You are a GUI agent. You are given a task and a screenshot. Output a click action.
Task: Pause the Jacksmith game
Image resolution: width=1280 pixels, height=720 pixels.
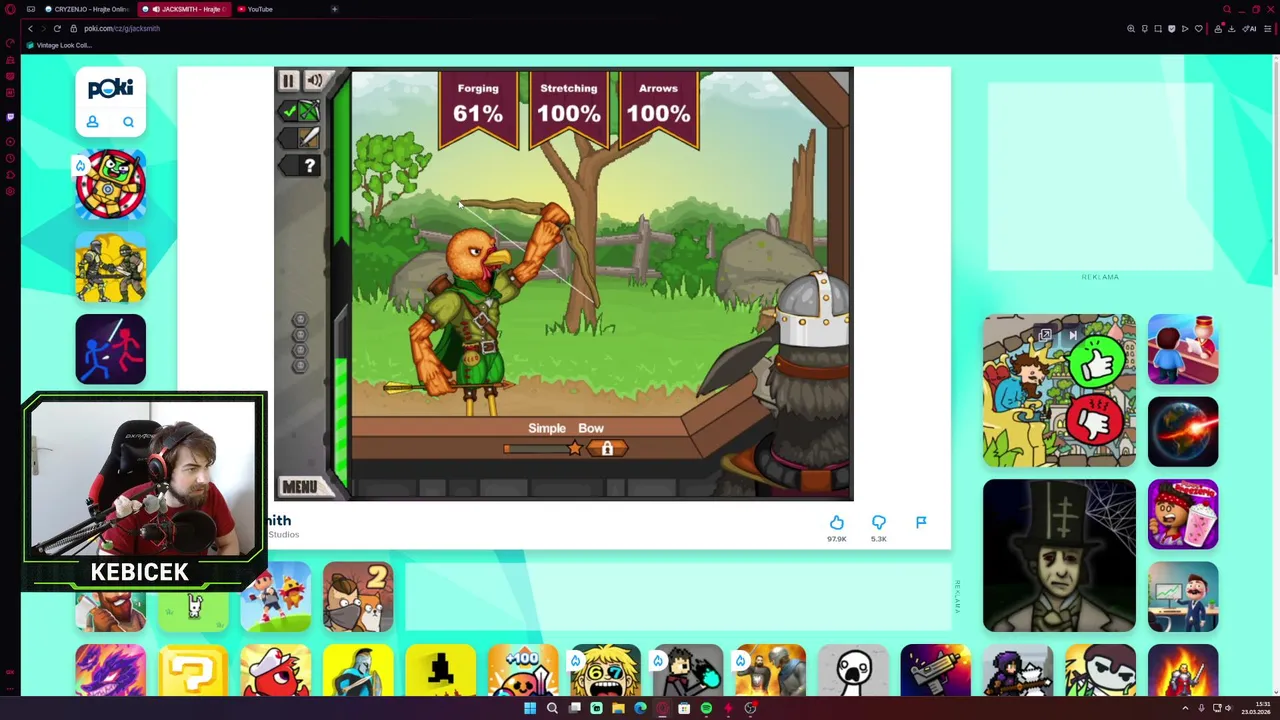[x=288, y=81]
